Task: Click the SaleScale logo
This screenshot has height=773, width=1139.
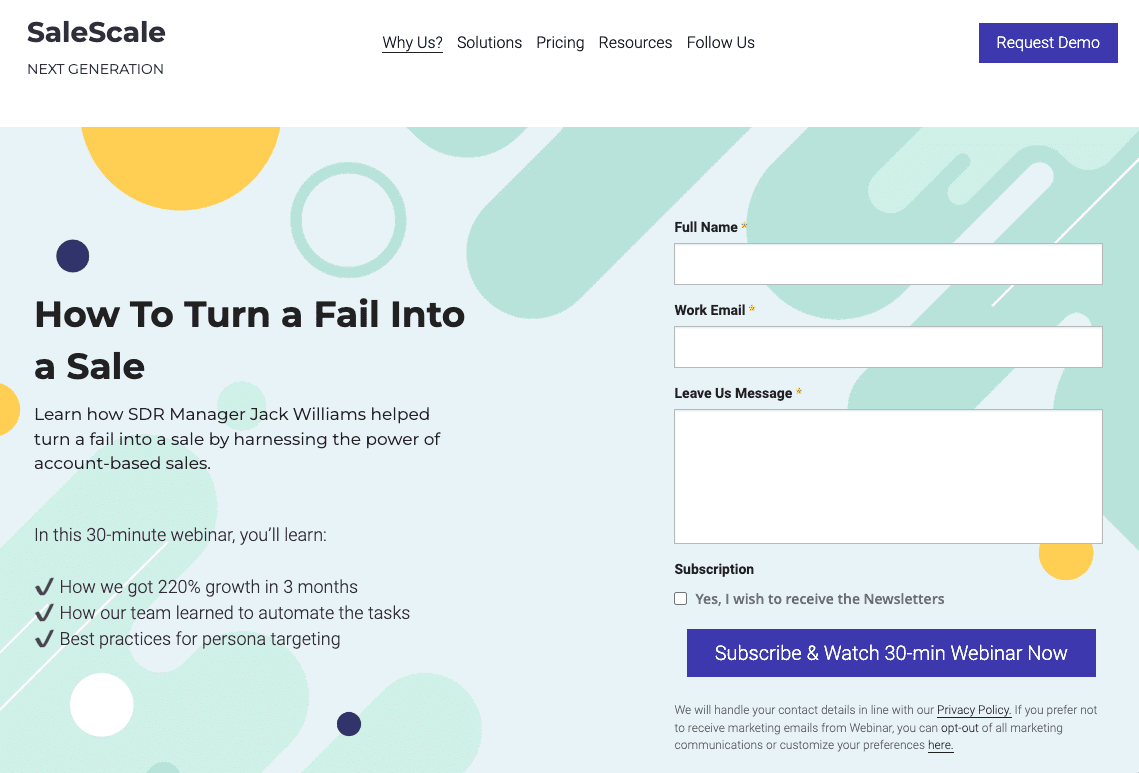Action: (96, 33)
